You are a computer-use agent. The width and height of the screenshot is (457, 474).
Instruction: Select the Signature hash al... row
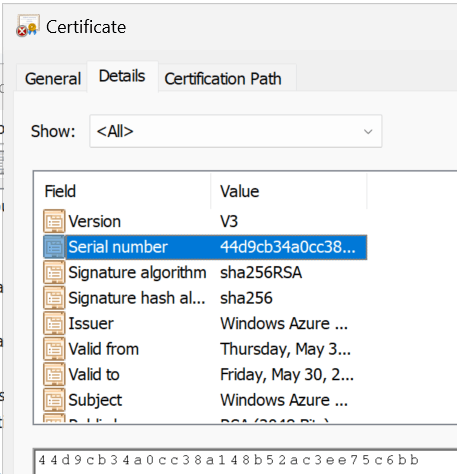tap(205, 298)
